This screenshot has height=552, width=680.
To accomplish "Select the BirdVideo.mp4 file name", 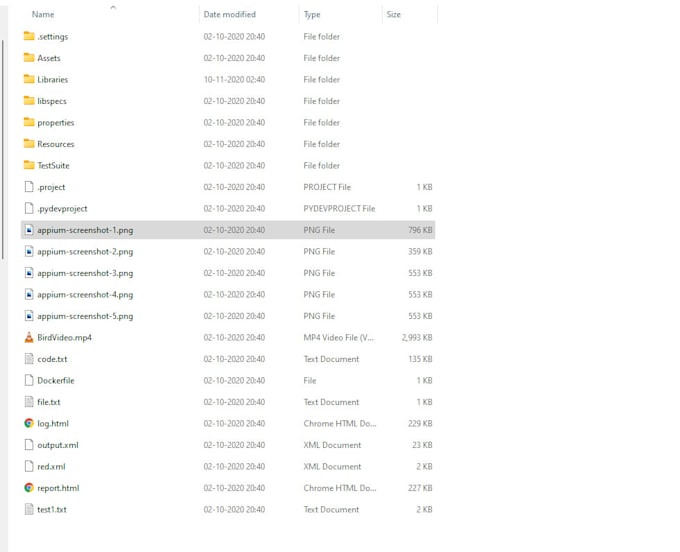I will (64, 337).
